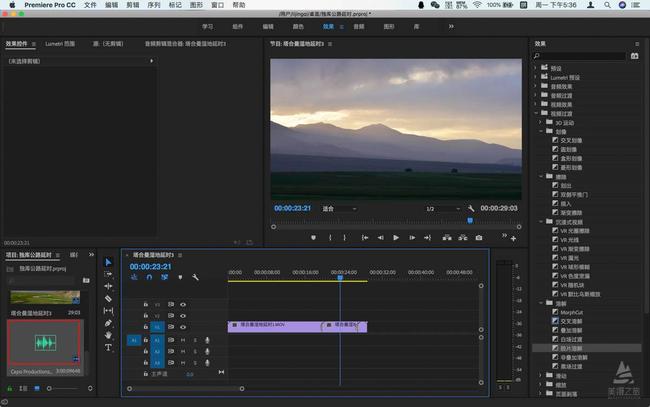Add marker in timeline header

(x=180, y=277)
